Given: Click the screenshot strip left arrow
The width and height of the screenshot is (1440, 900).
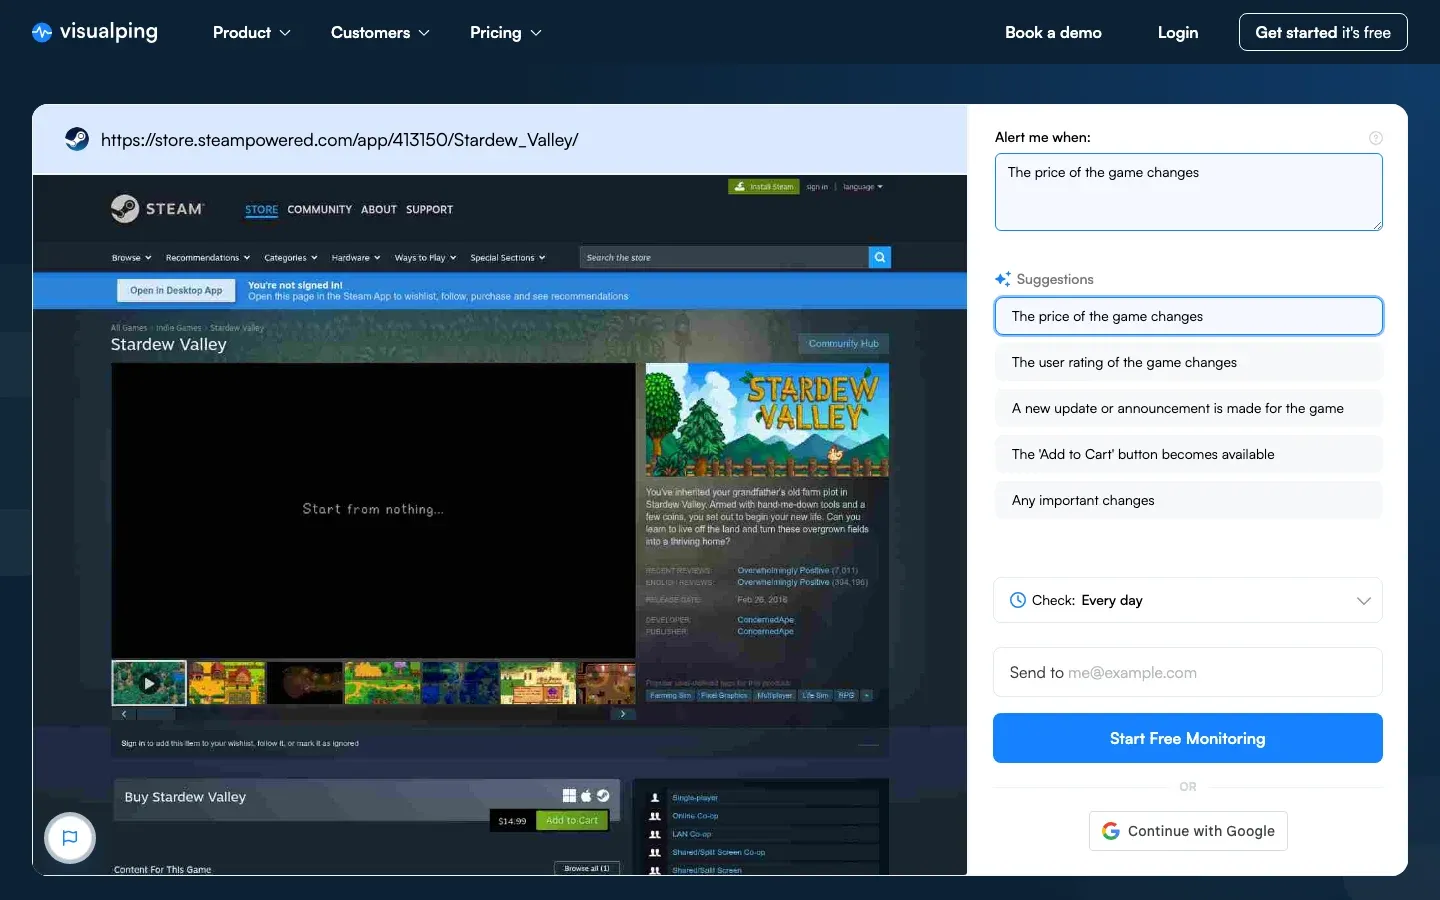Looking at the screenshot, I should click(124, 714).
